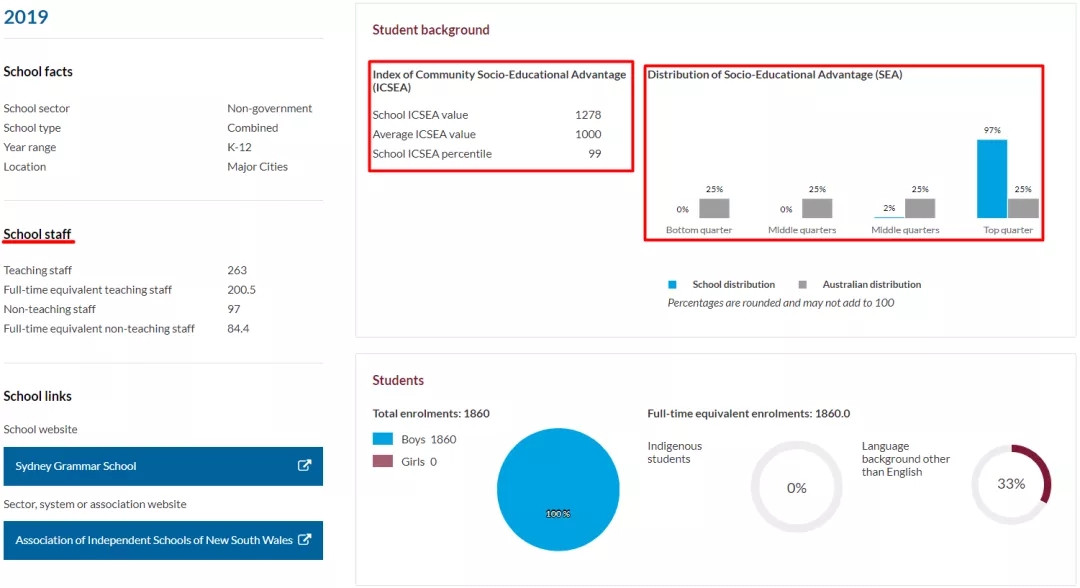Click the School website label
The width and height of the screenshot is (1080, 588).
41,429
